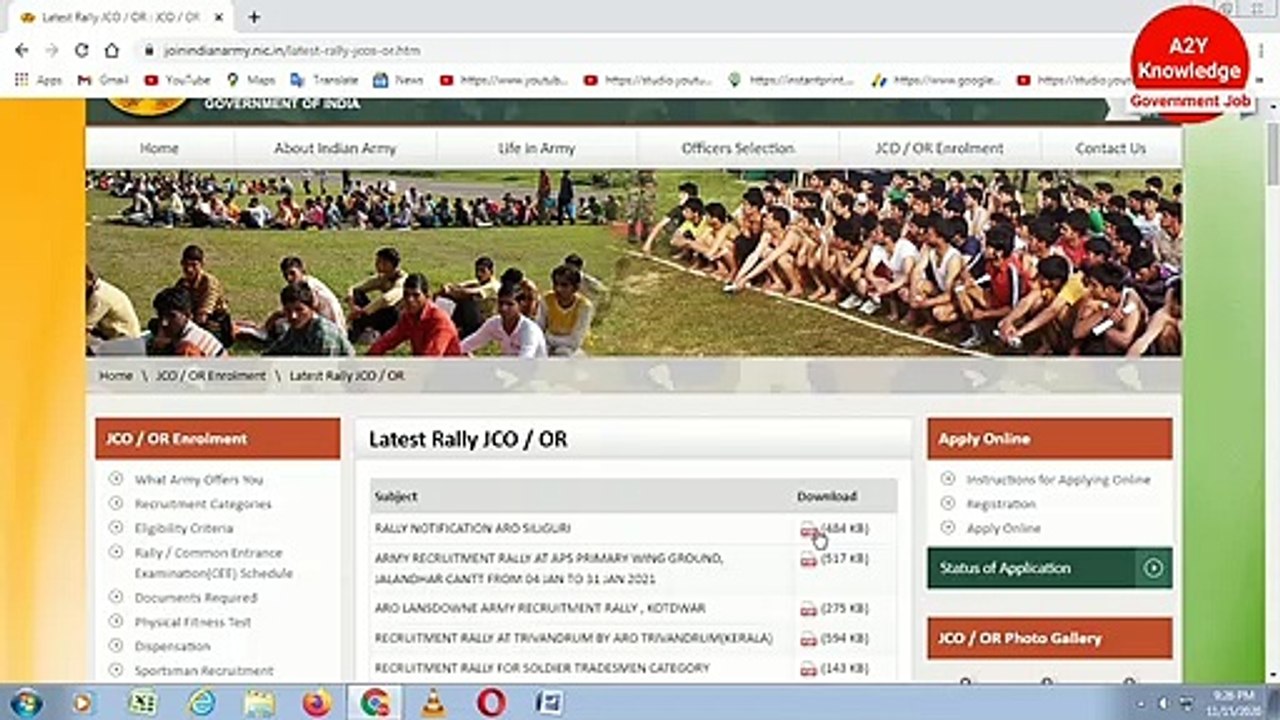This screenshot has height=720, width=1280.
Task: Reload the page with refresh icon
Action: [x=82, y=50]
